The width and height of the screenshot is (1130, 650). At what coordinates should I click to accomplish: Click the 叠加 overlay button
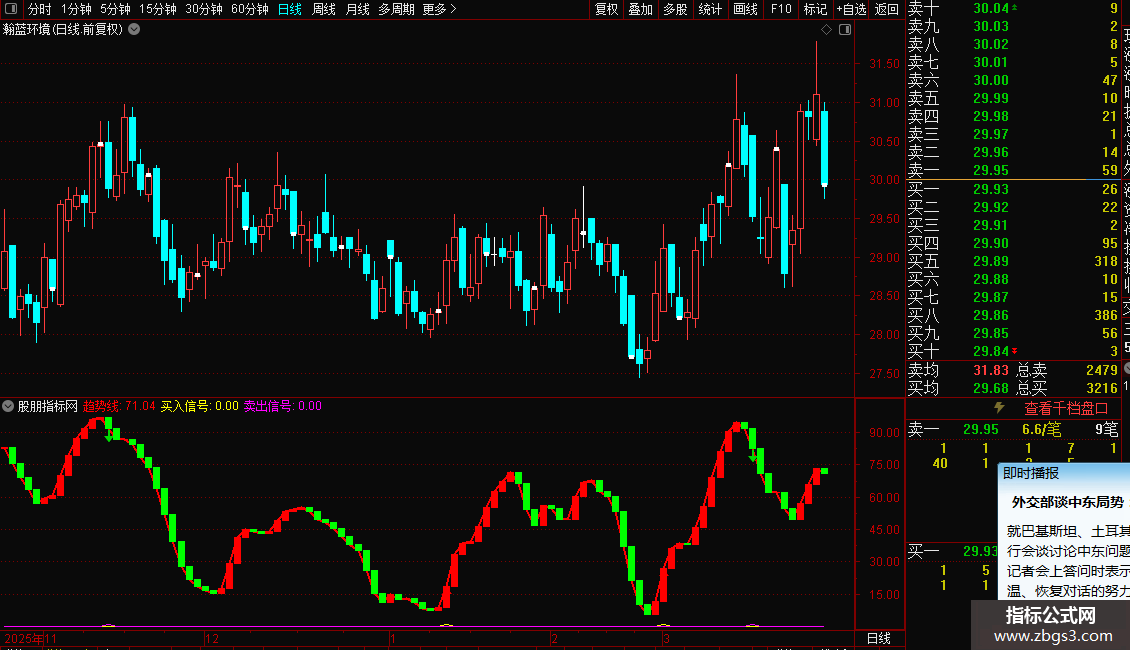click(x=641, y=9)
